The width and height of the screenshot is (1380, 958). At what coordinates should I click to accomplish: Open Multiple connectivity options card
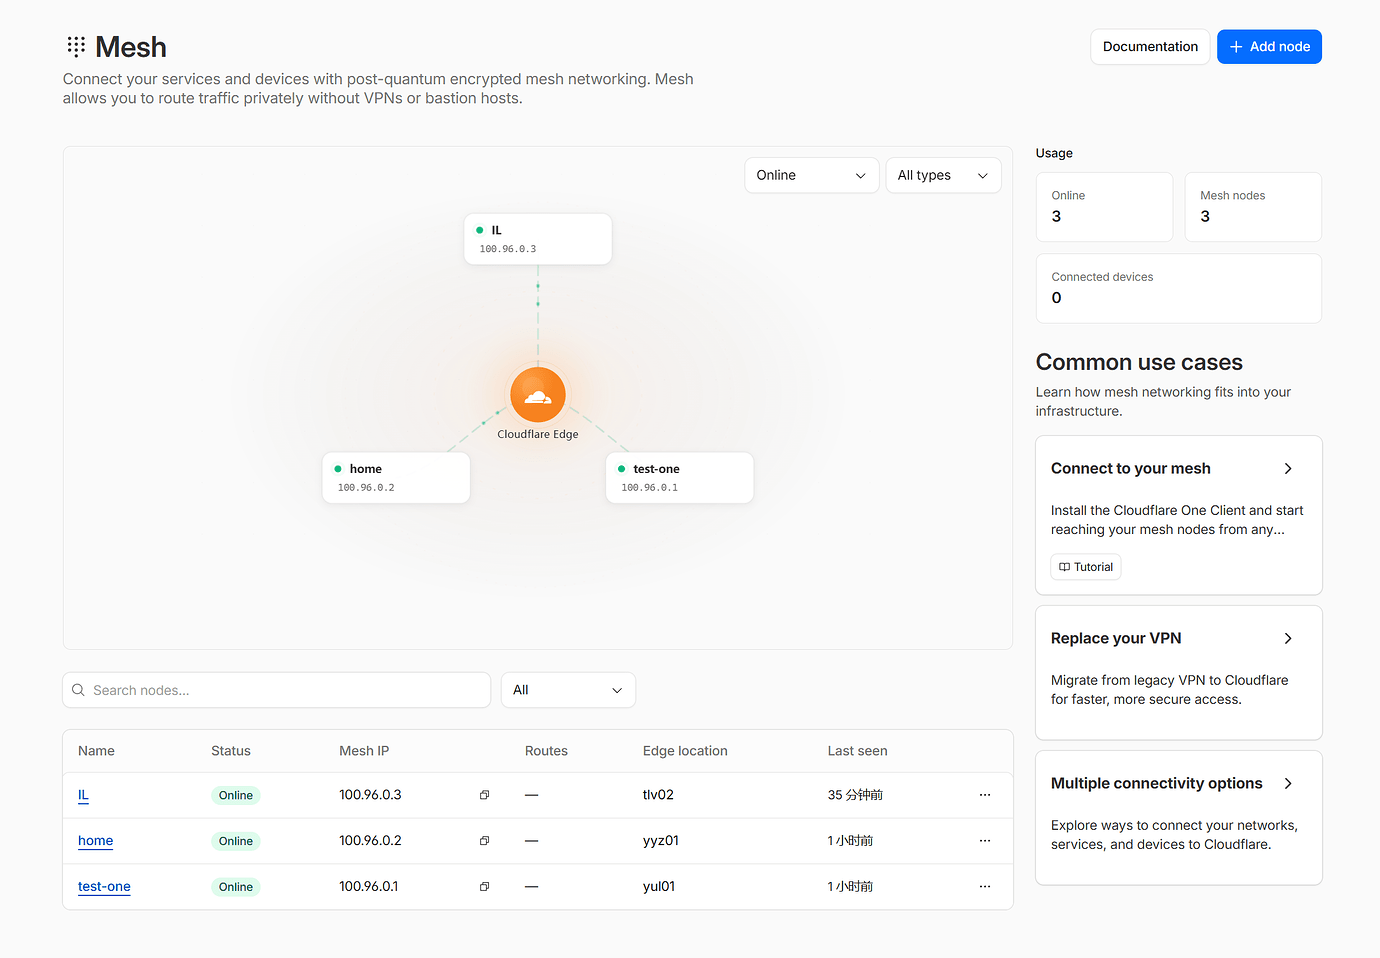(1179, 818)
